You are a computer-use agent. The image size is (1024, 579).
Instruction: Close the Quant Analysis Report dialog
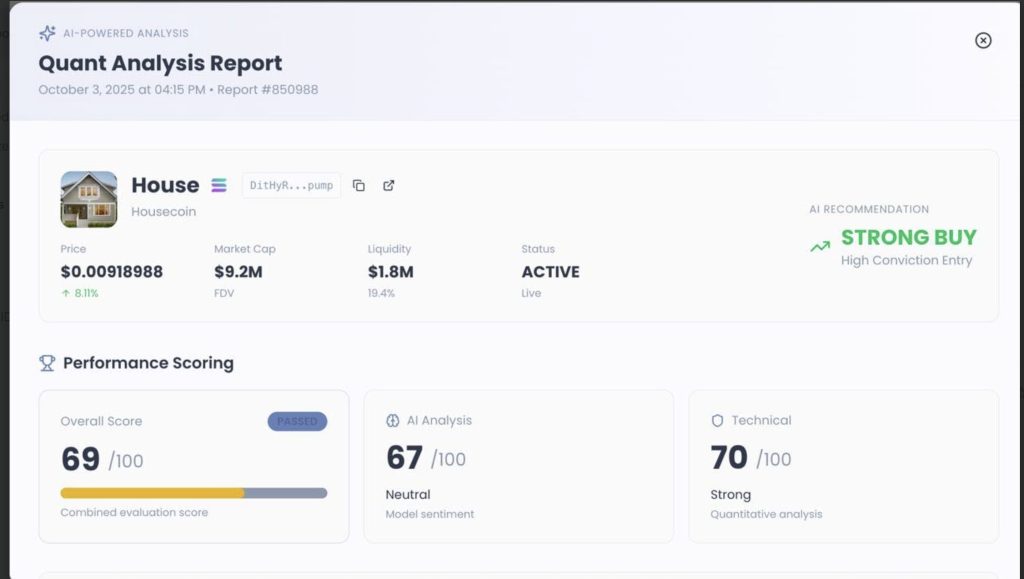(x=983, y=40)
